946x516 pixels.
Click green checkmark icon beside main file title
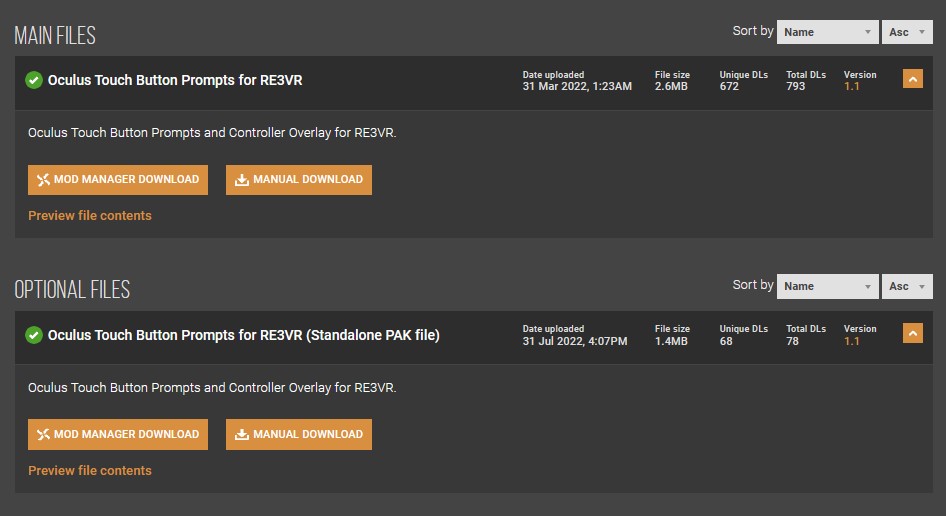34,80
